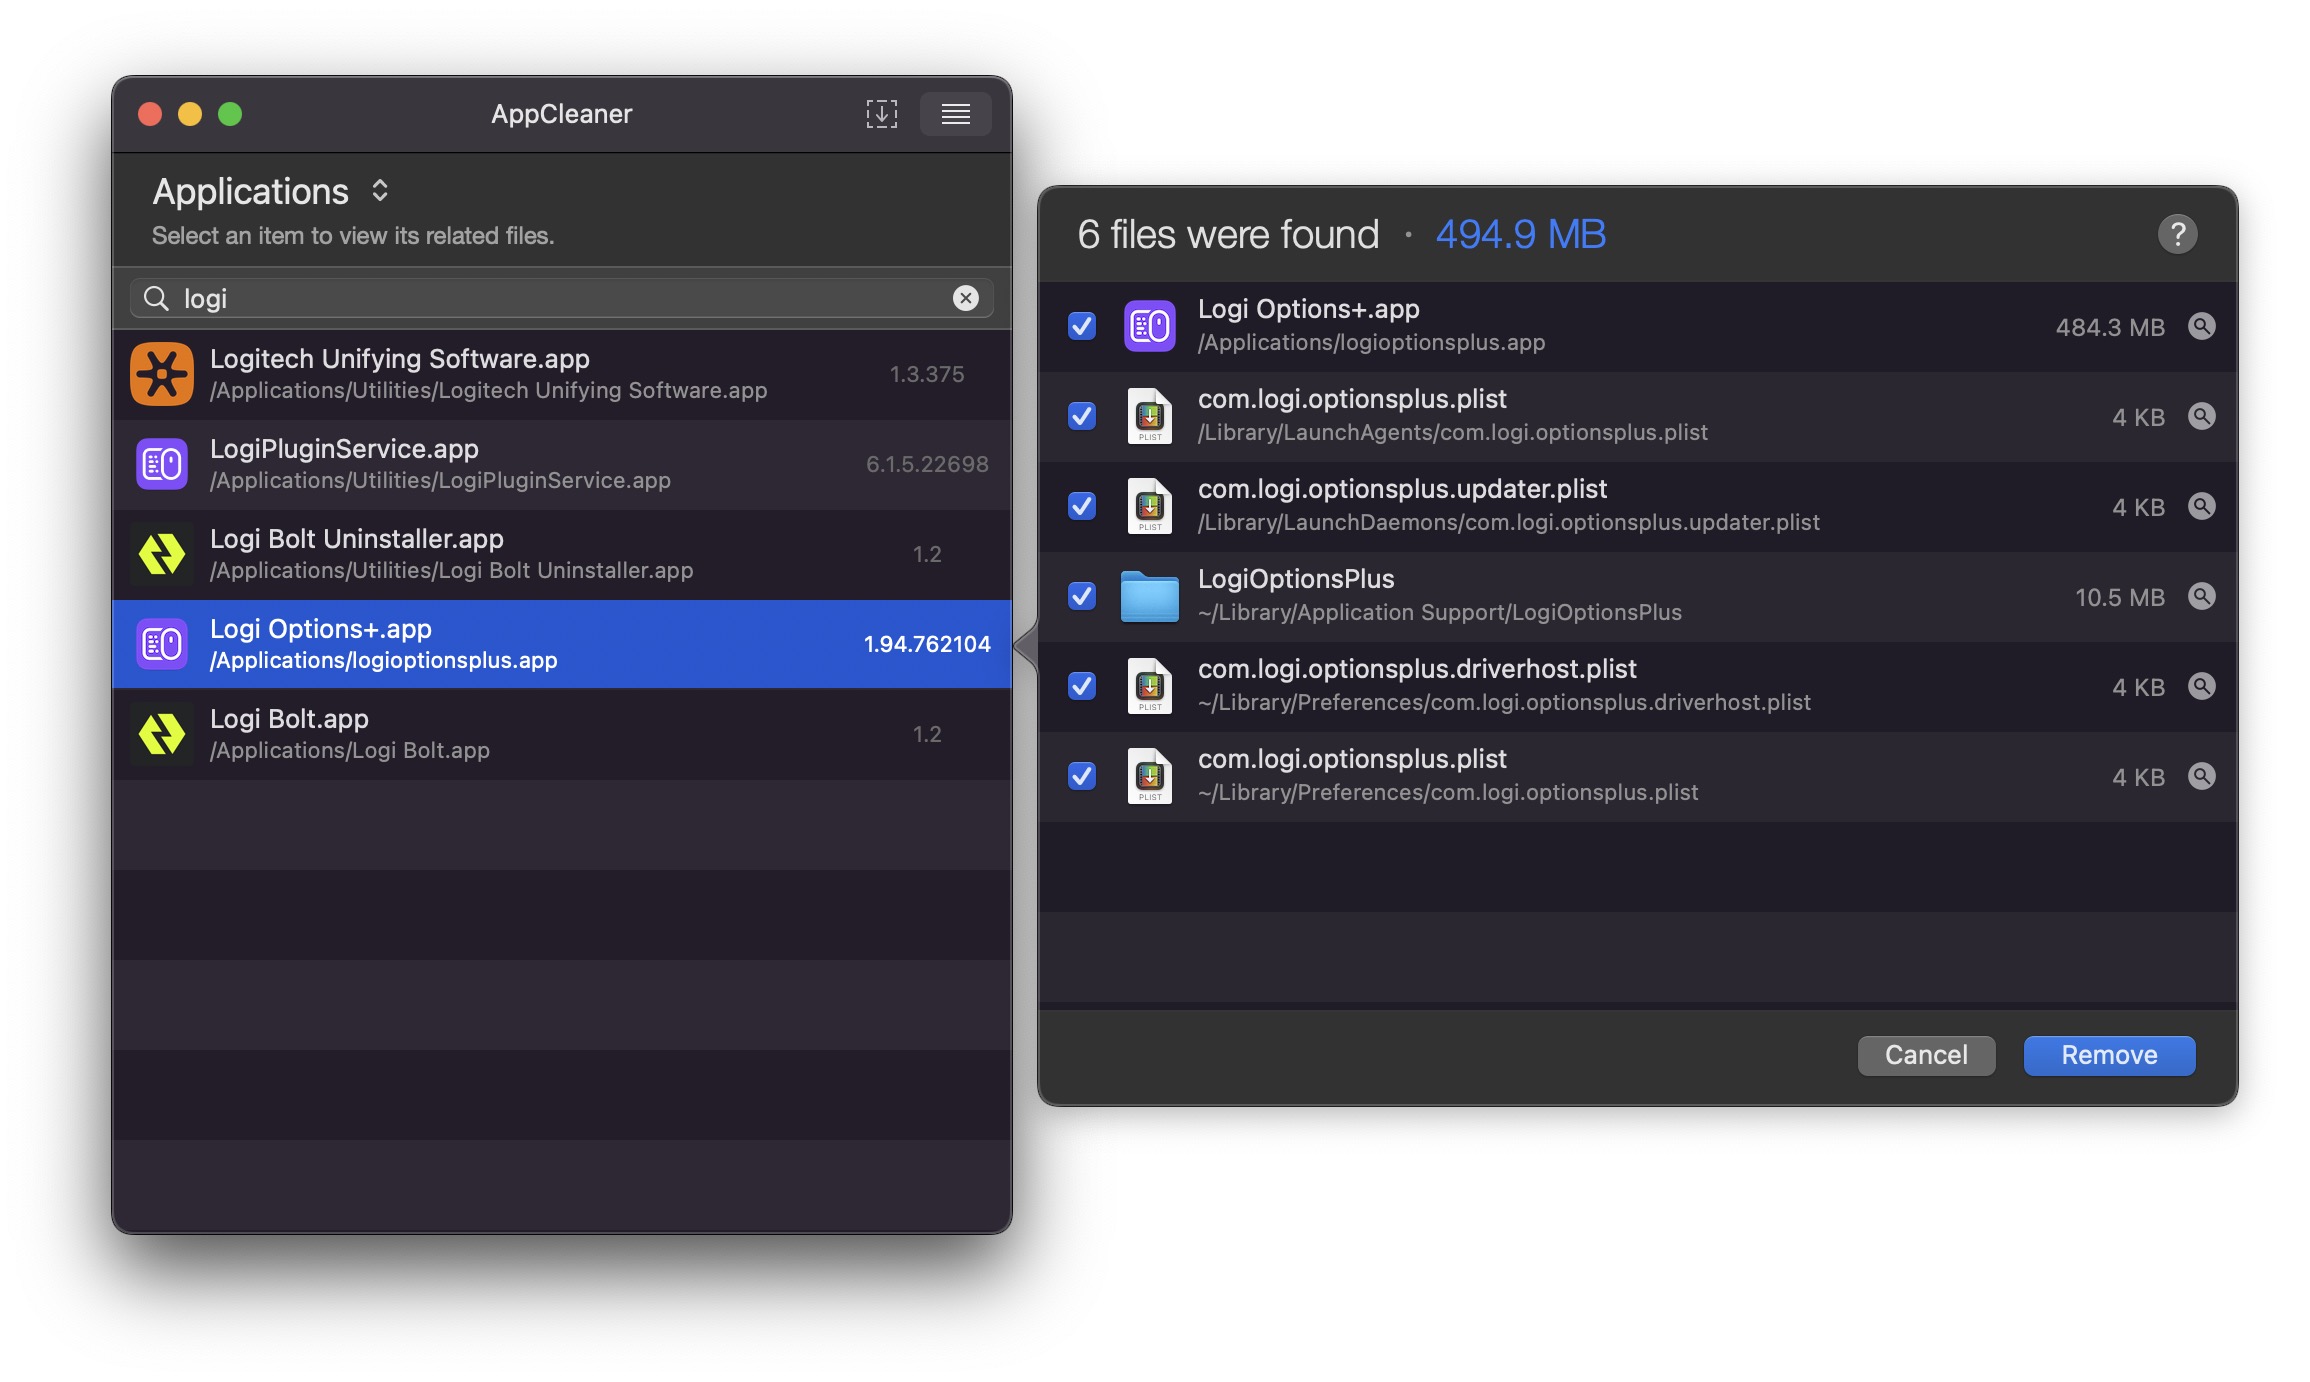
Task: Click magnifier icon for LogiOptionsPlus folder row
Action: (x=2201, y=596)
